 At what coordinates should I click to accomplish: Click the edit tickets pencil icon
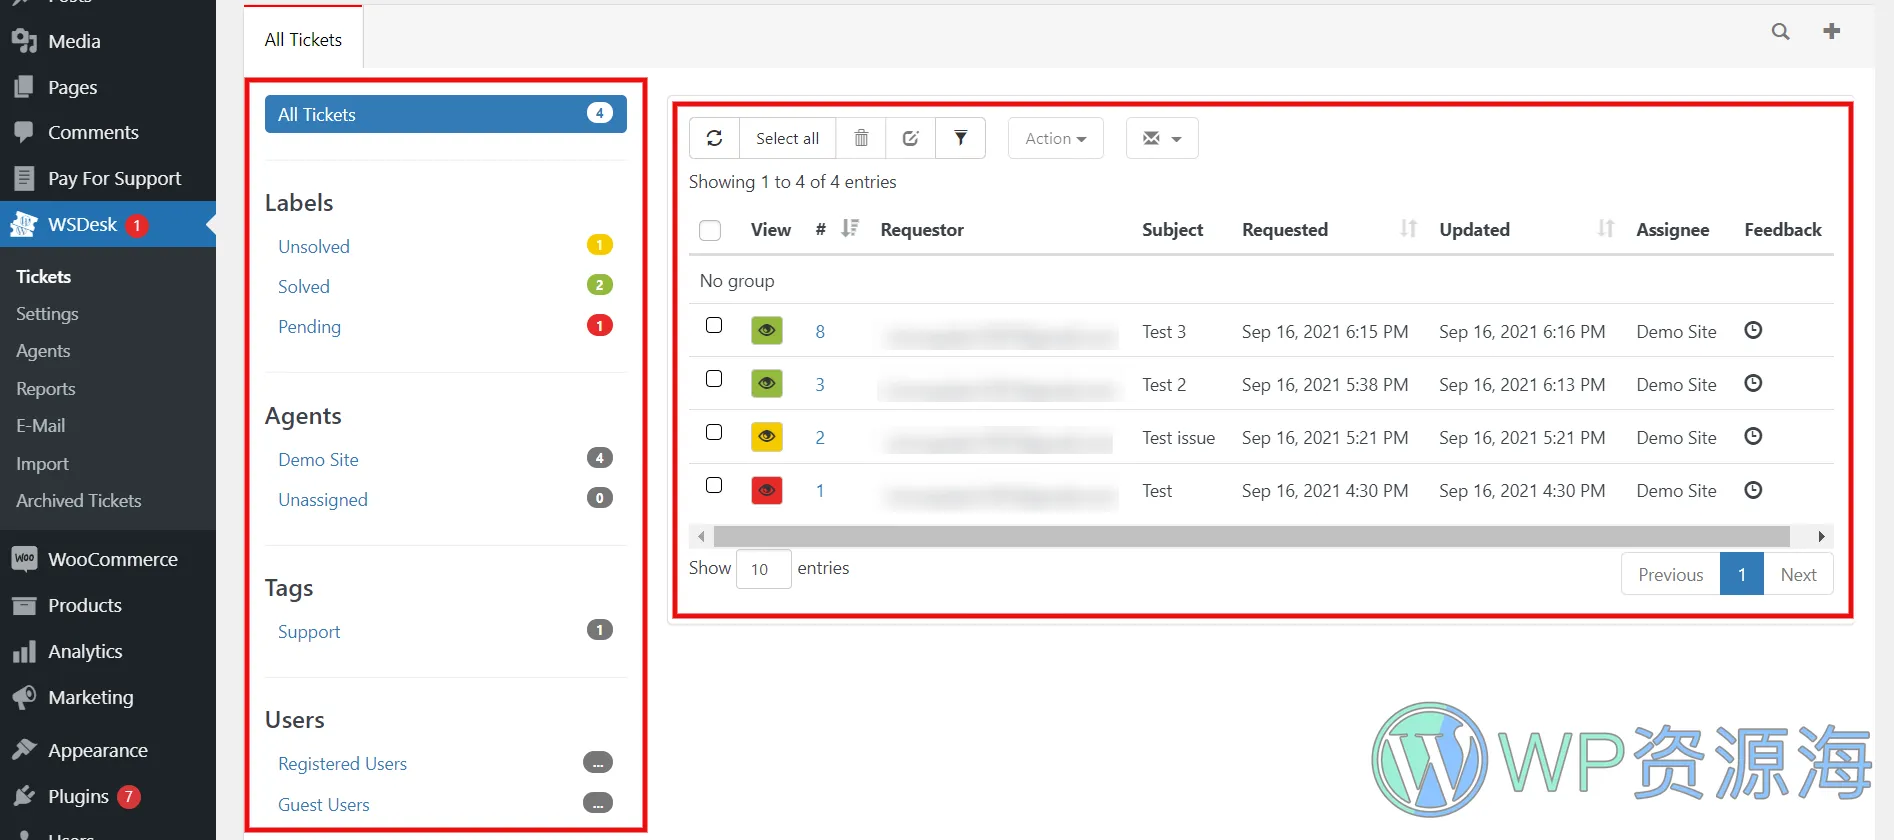[910, 138]
